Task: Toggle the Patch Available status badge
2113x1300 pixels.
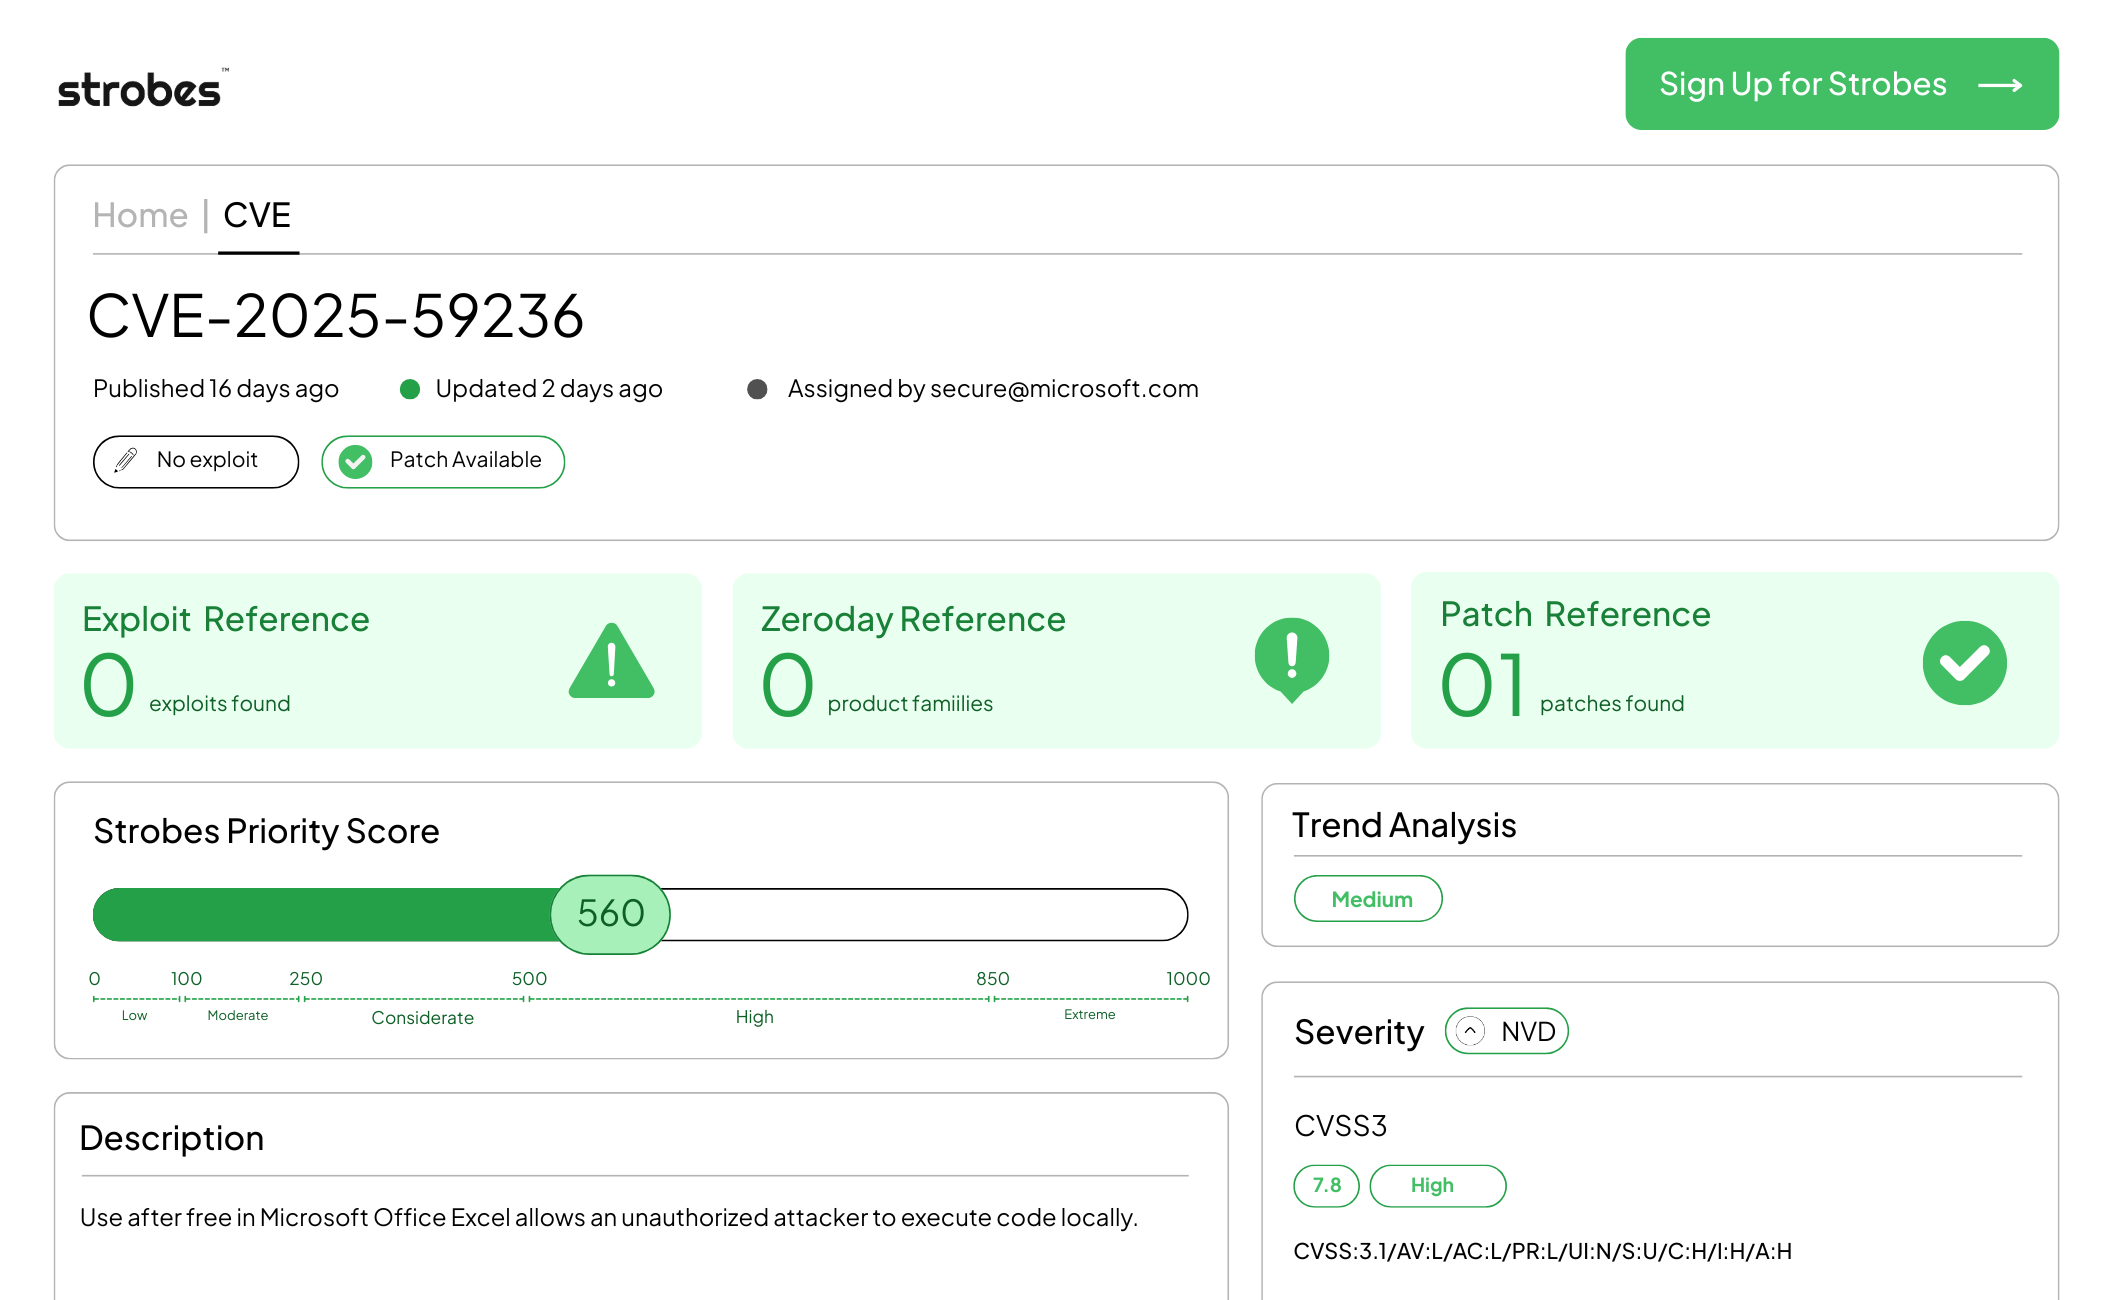Action: coord(442,461)
